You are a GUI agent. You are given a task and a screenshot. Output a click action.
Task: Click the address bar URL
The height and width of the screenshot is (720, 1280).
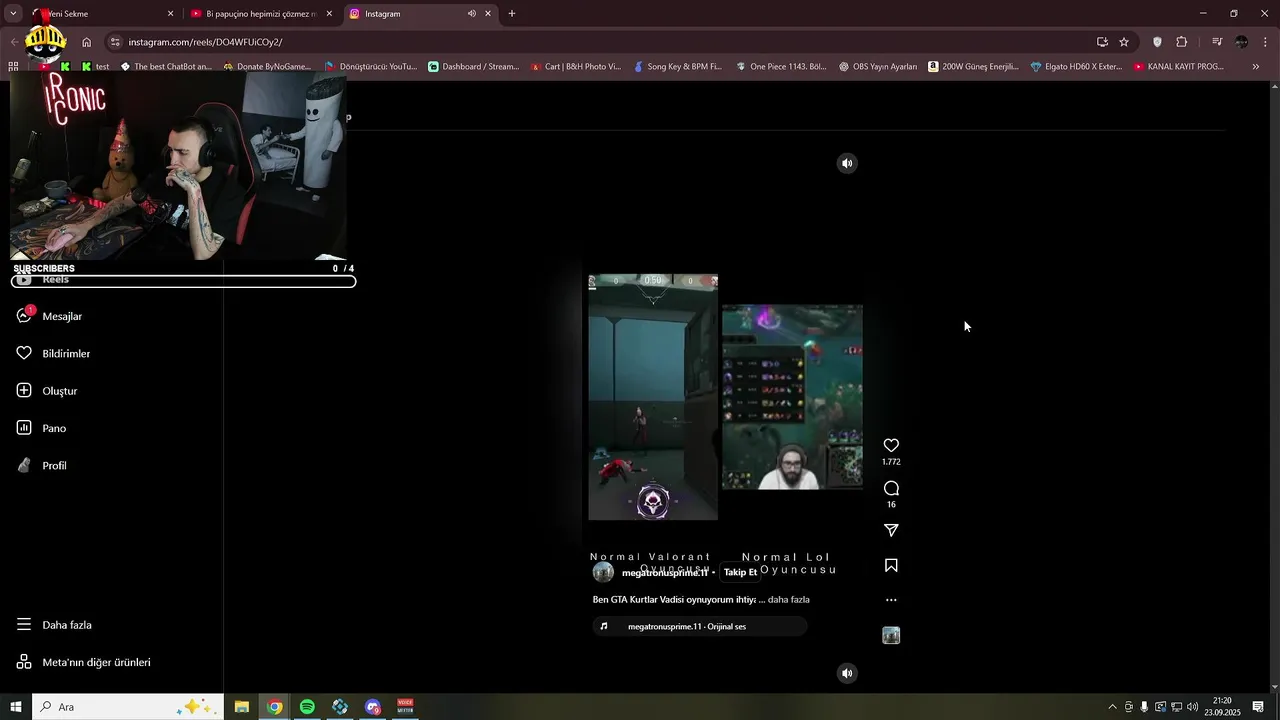(205, 42)
